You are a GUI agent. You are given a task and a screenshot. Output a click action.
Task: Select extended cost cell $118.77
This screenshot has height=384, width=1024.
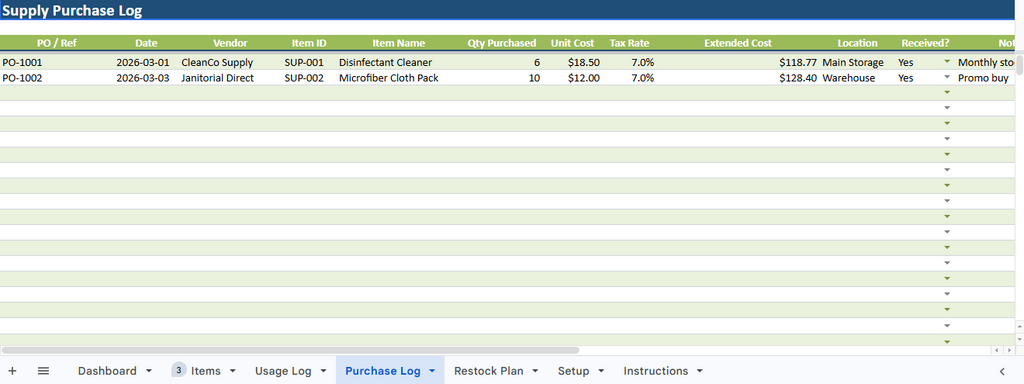(x=798, y=63)
